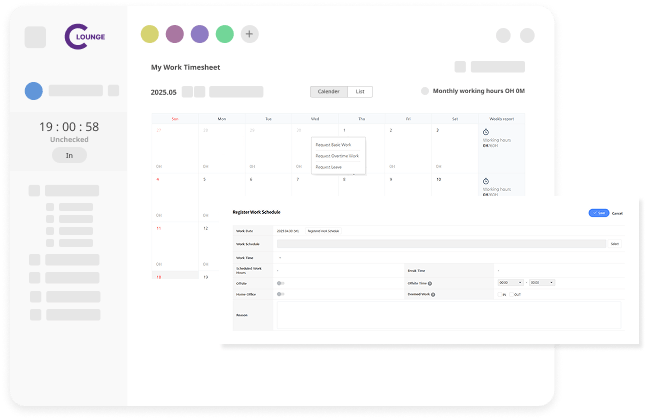Viewport: 646px width, 420px height.
Task: Check the OUT checkbox for Deemed Work
Action: coord(511,294)
